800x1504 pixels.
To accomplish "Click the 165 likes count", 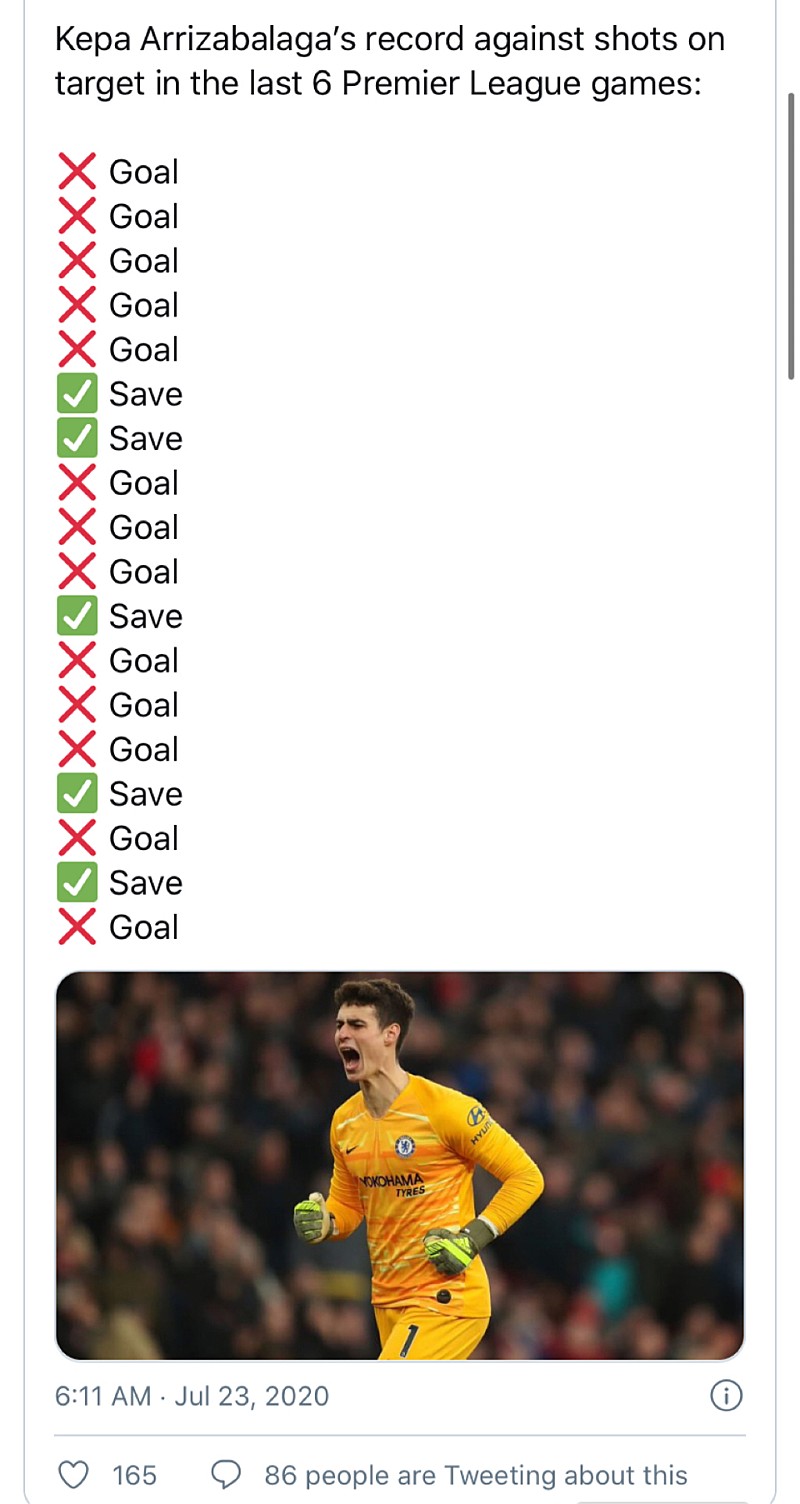I will pos(135,1474).
